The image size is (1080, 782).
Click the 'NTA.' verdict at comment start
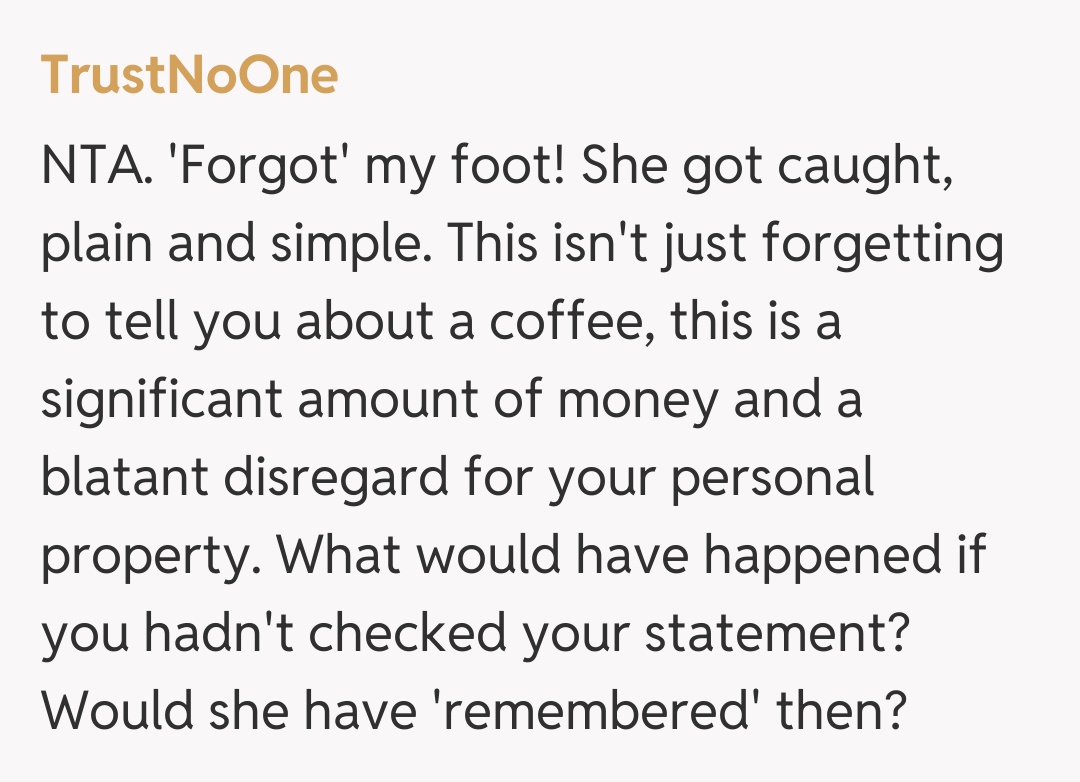click(x=98, y=166)
